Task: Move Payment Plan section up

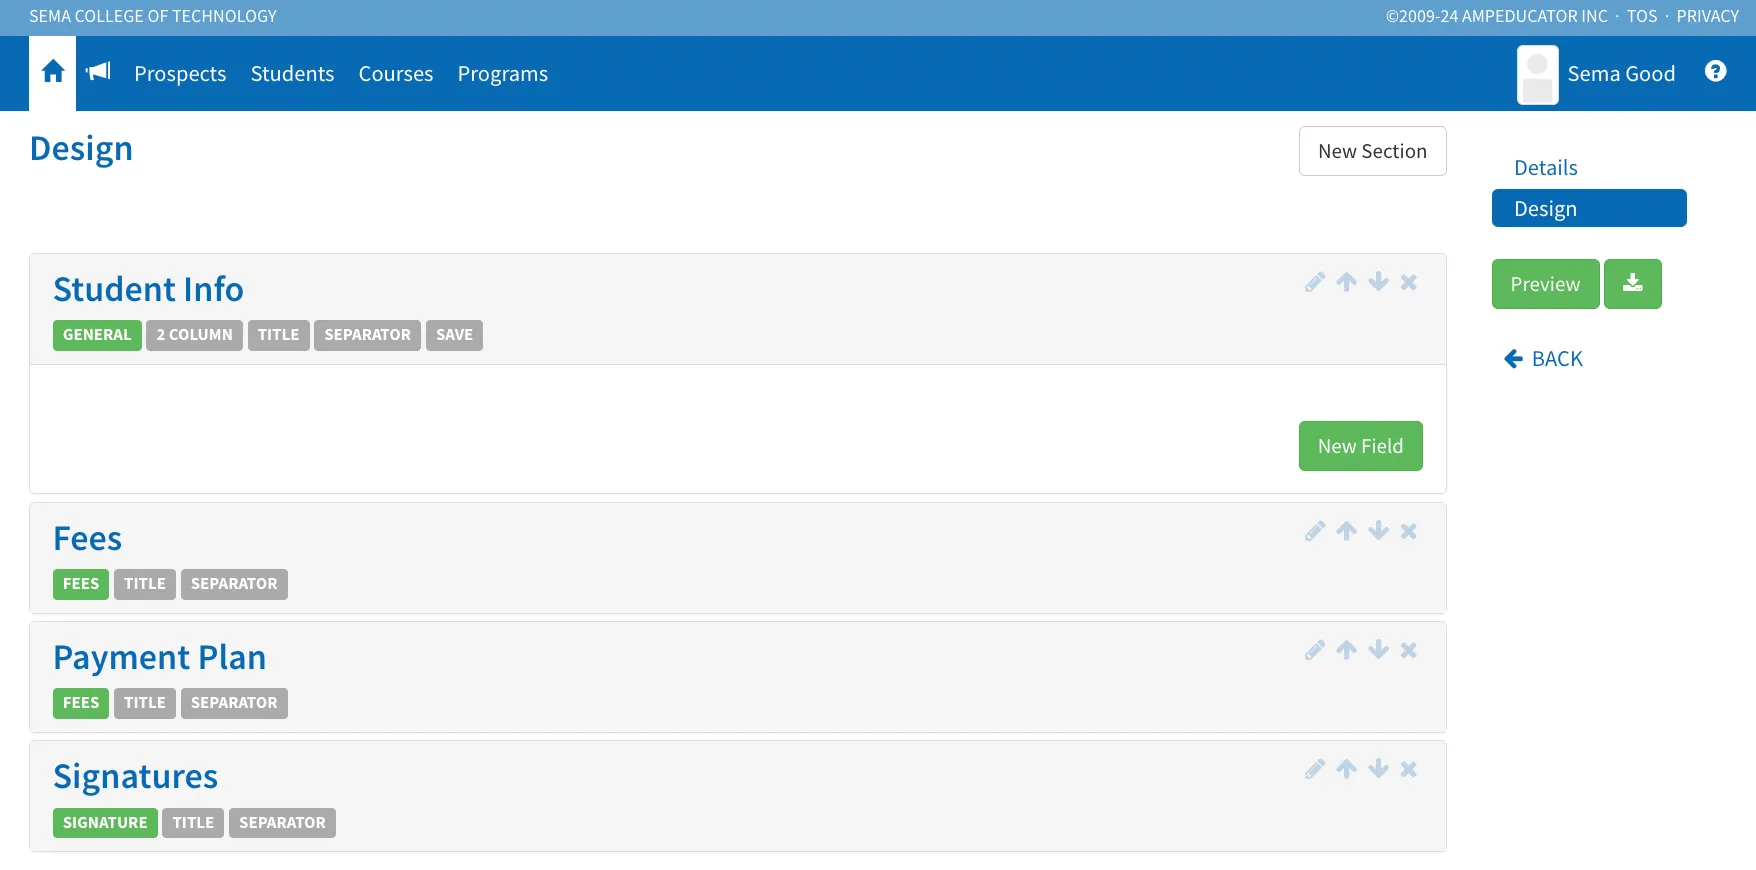Action: pyautogui.click(x=1346, y=650)
